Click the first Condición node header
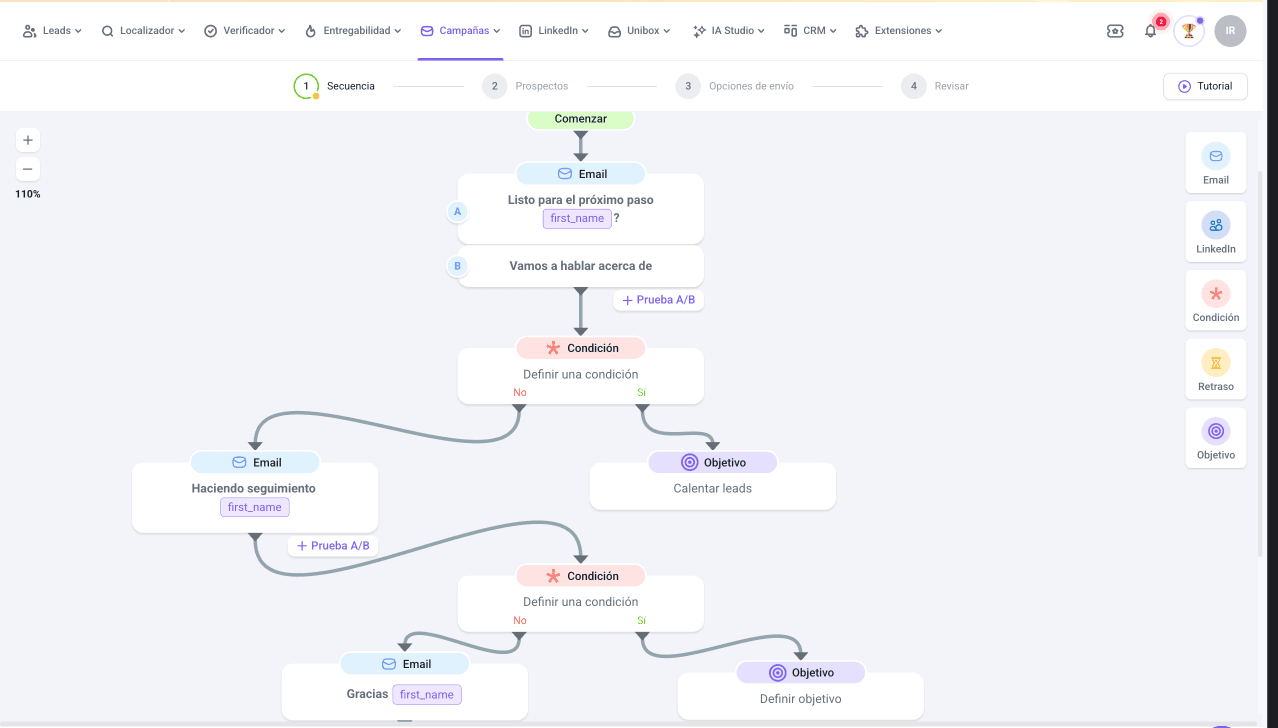This screenshot has height=728, width=1278. pos(581,348)
